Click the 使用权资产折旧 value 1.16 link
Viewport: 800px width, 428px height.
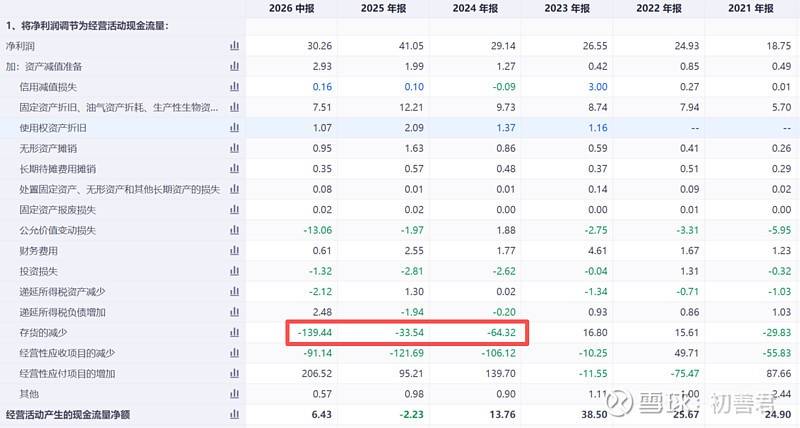click(x=597, y=128)
